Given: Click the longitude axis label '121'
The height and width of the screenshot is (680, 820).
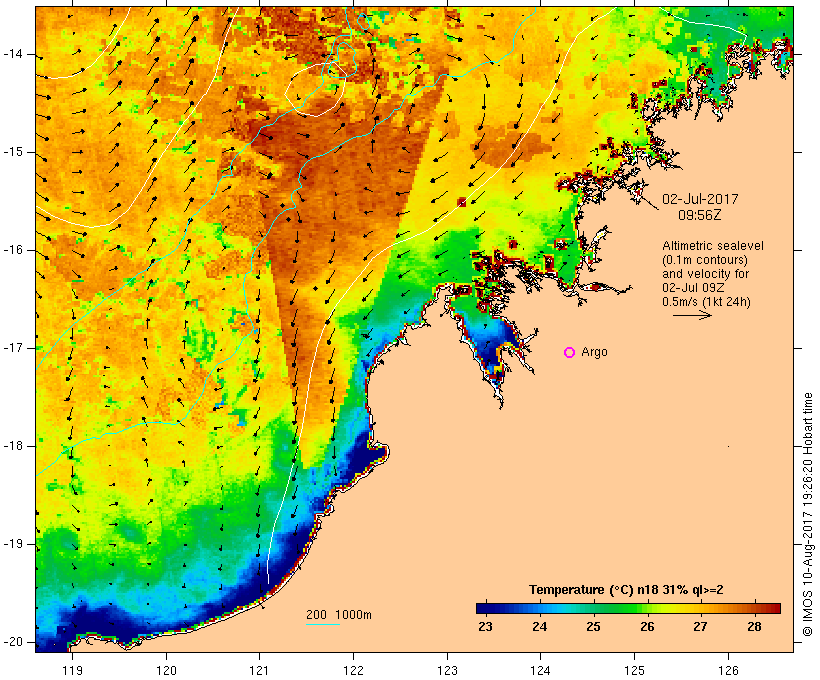Looking at the screenshot, I should 259,670.
